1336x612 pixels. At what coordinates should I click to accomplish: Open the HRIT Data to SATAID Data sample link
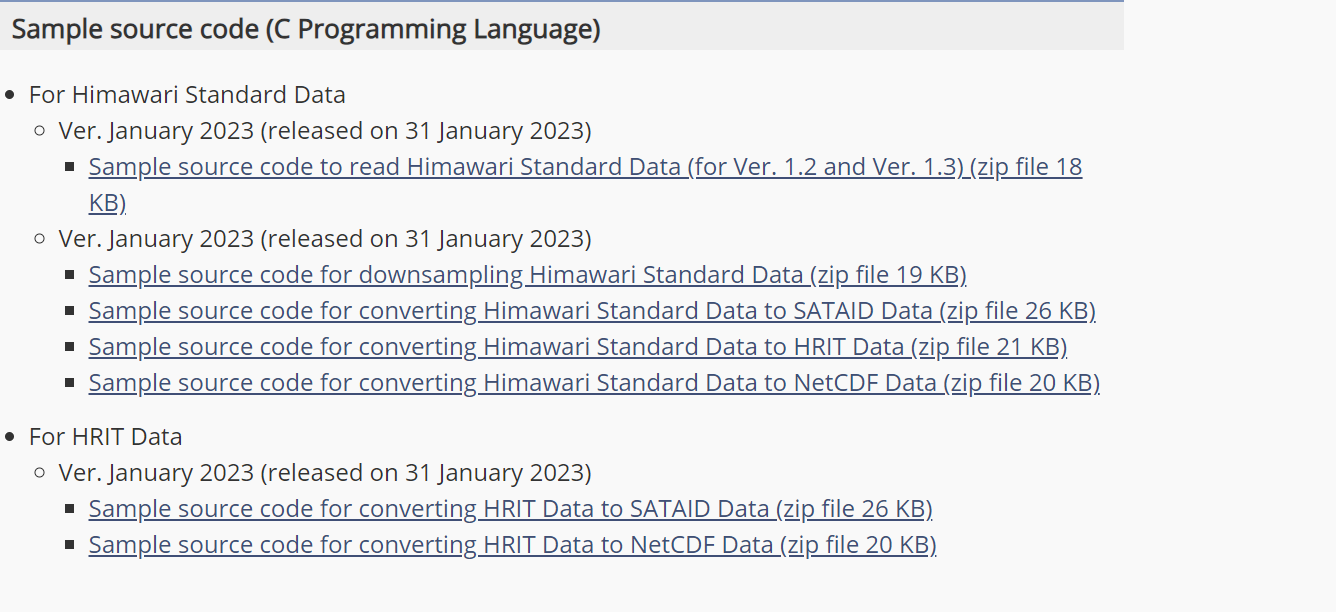(510, 508)
